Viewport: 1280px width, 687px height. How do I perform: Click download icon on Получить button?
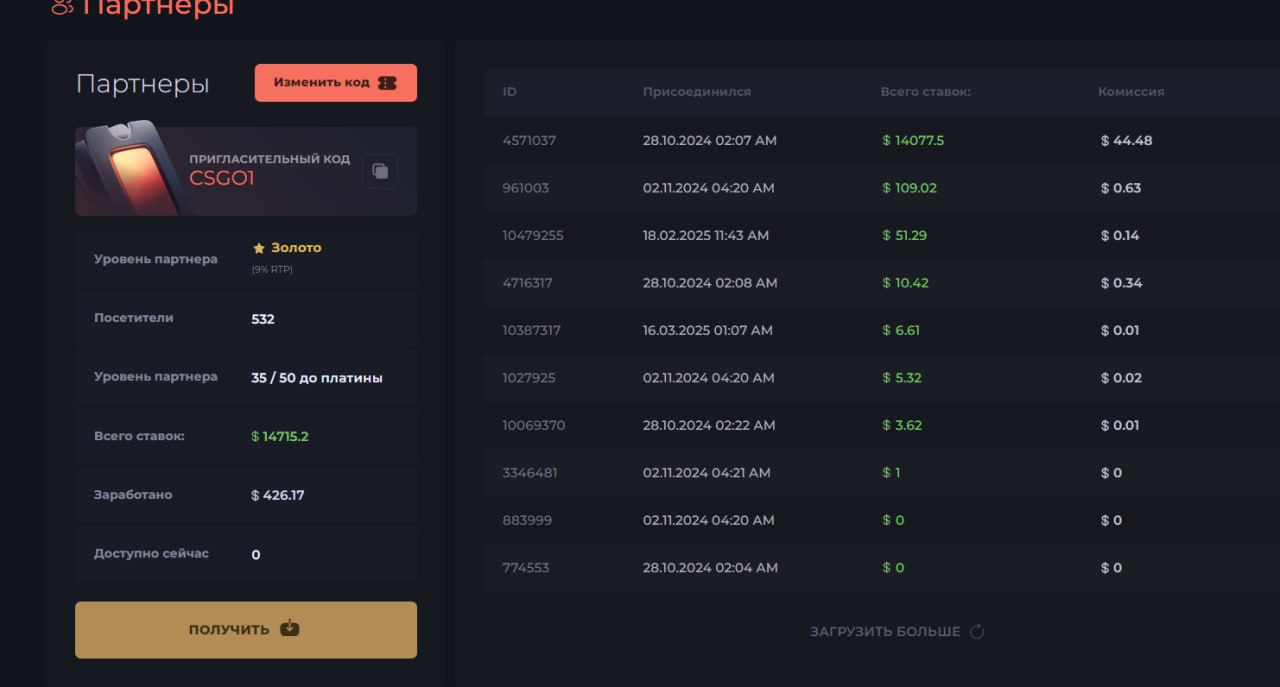coord(289,629)
